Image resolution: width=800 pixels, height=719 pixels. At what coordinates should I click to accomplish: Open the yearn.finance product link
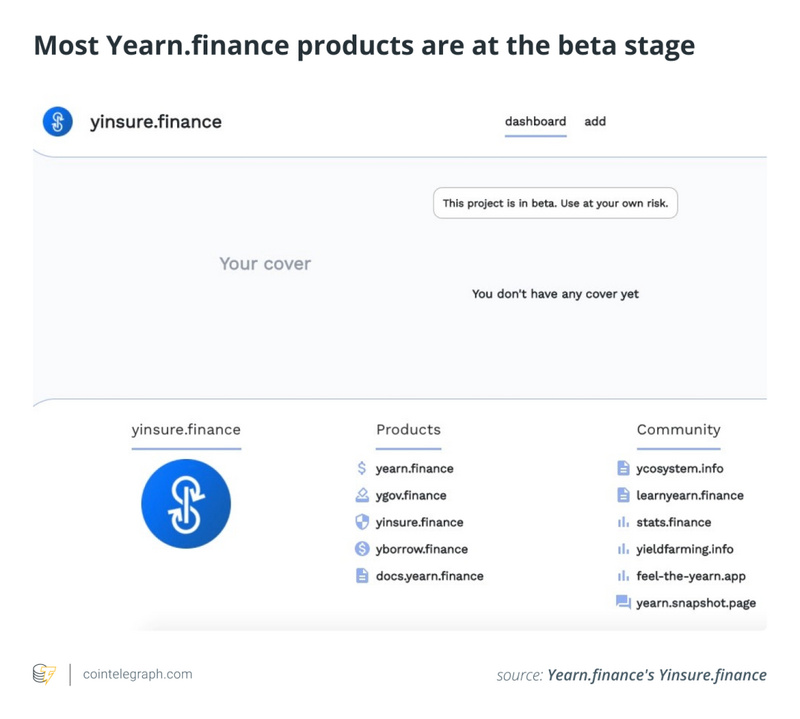[x=414, y=468]
